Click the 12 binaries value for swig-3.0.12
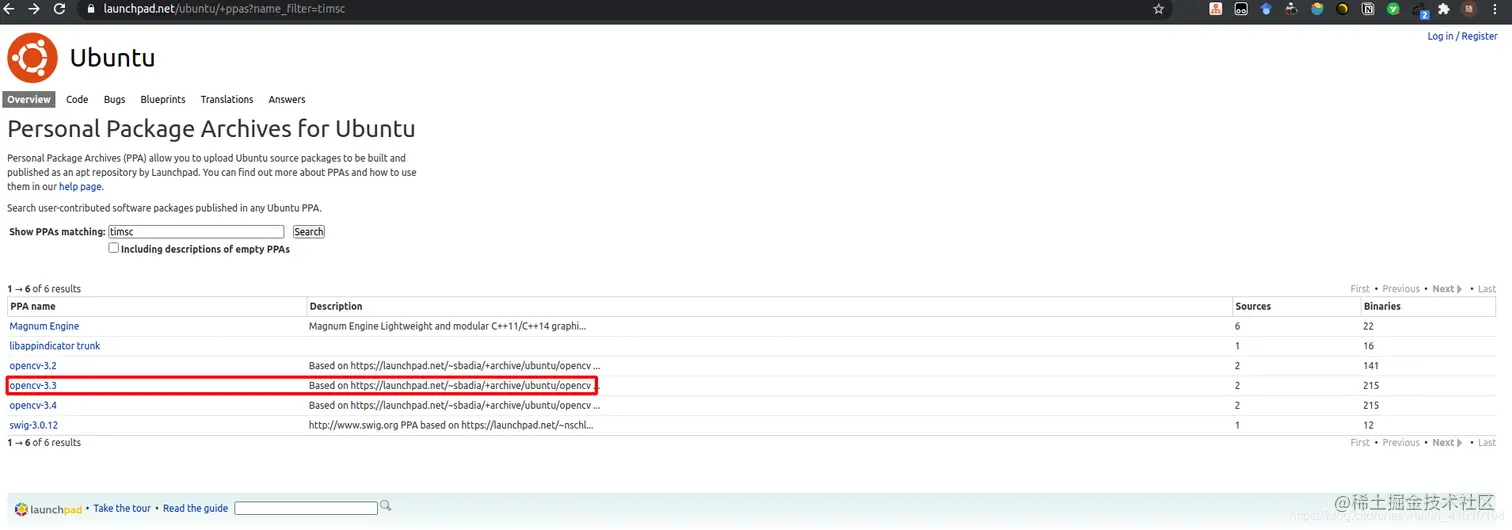 pyautogui.click(x=1368, y=425)
